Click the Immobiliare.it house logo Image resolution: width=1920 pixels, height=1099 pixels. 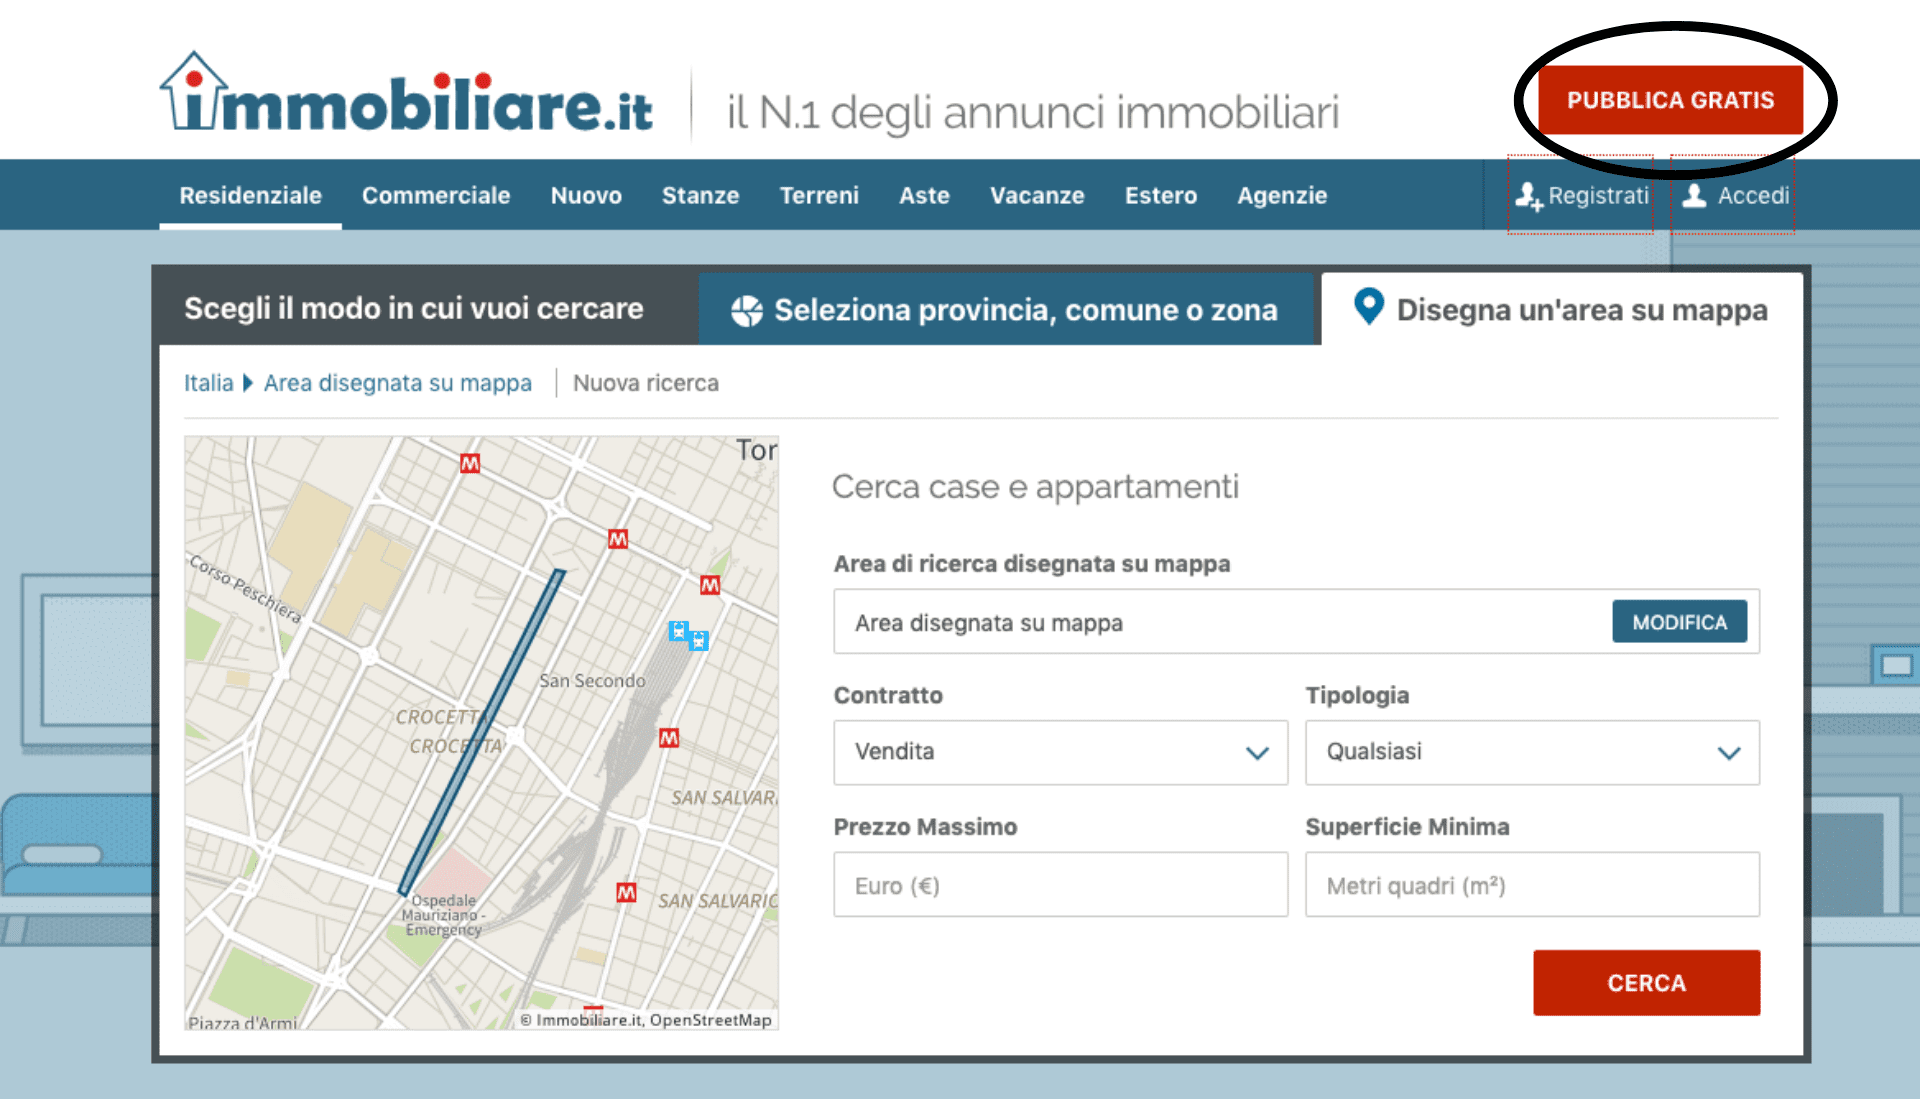pyautogui.click(x=405, y=93)
